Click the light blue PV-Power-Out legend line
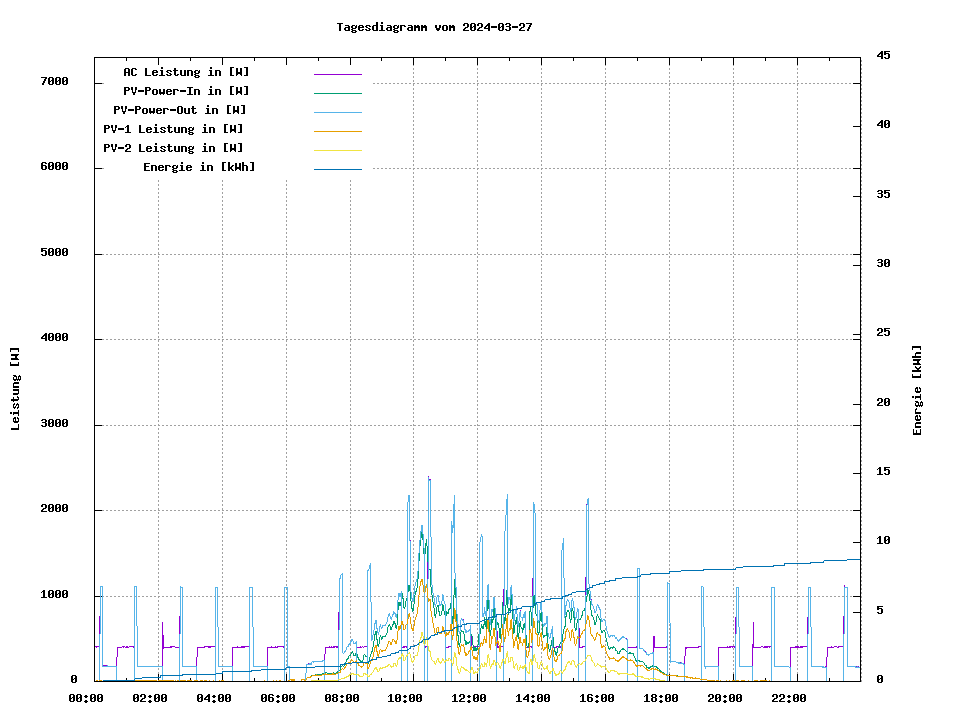 click(x=337, y=112)
